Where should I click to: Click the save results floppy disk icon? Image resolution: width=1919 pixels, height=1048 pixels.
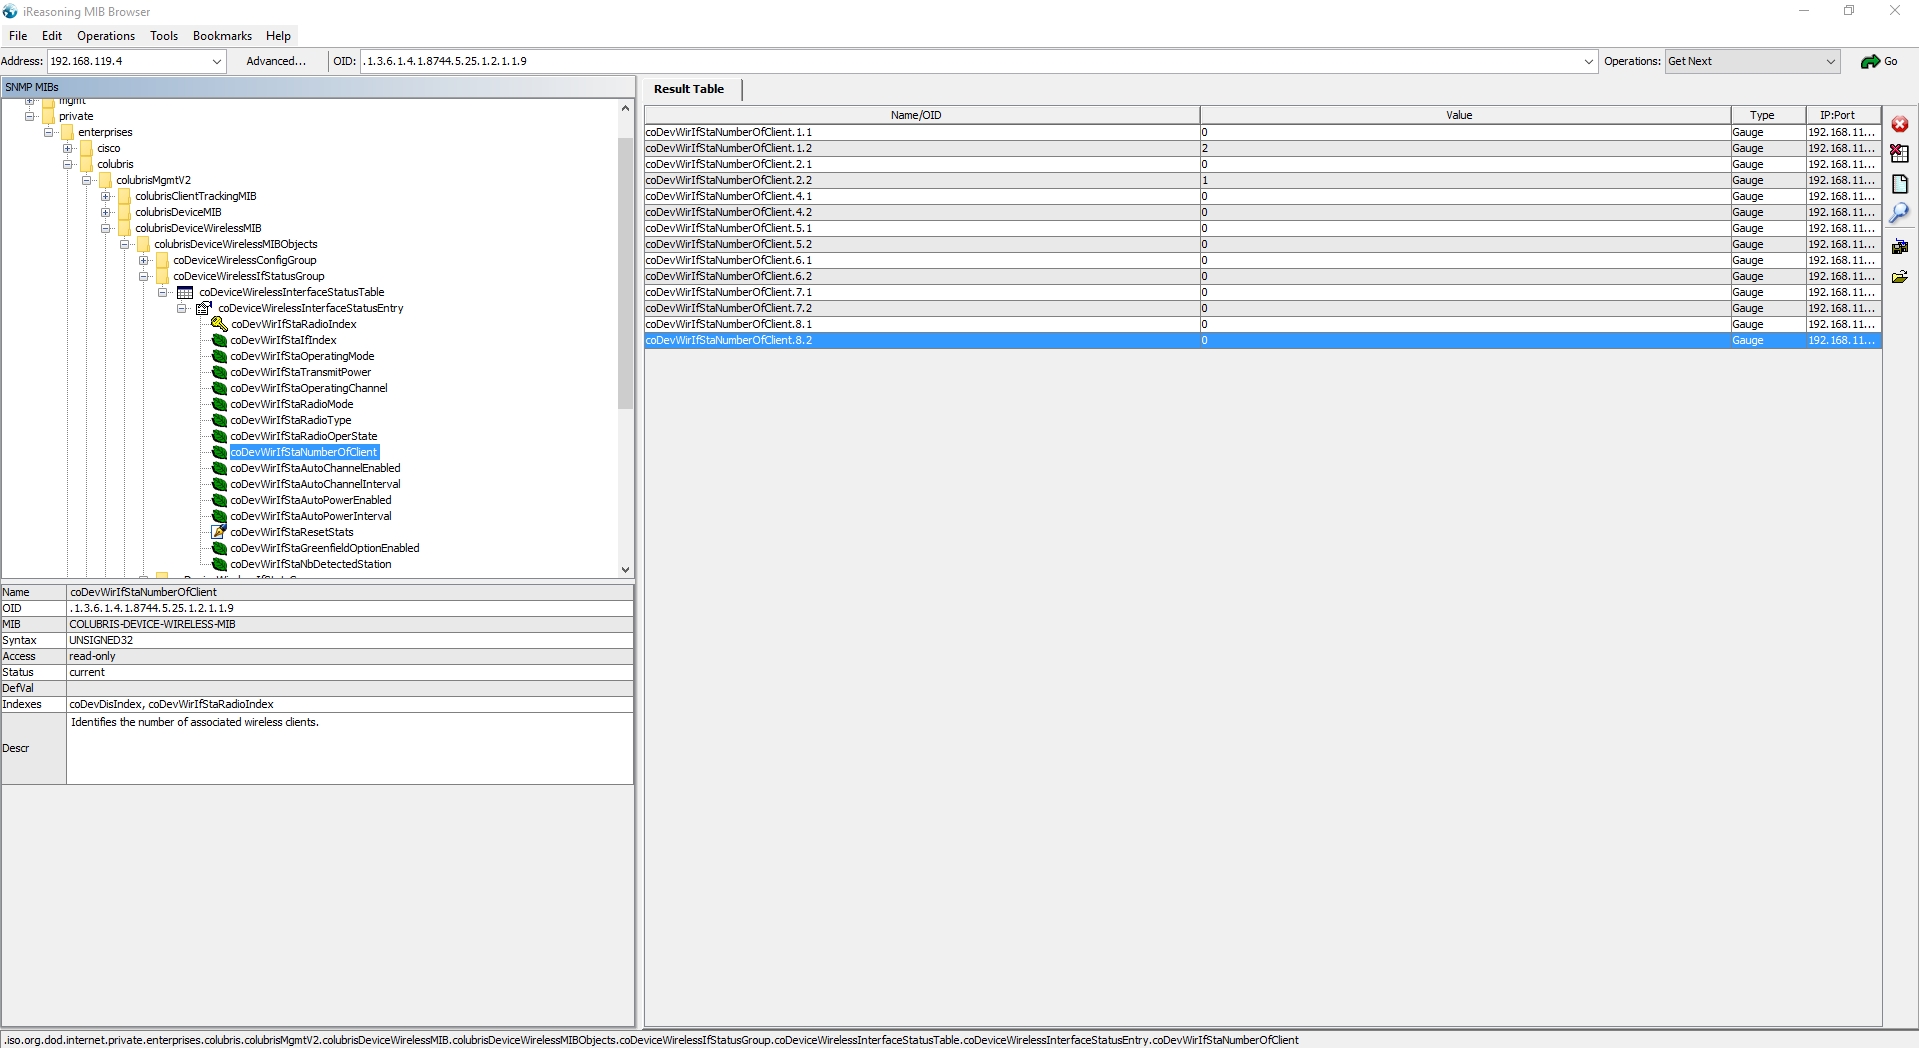pos(1899,247)
